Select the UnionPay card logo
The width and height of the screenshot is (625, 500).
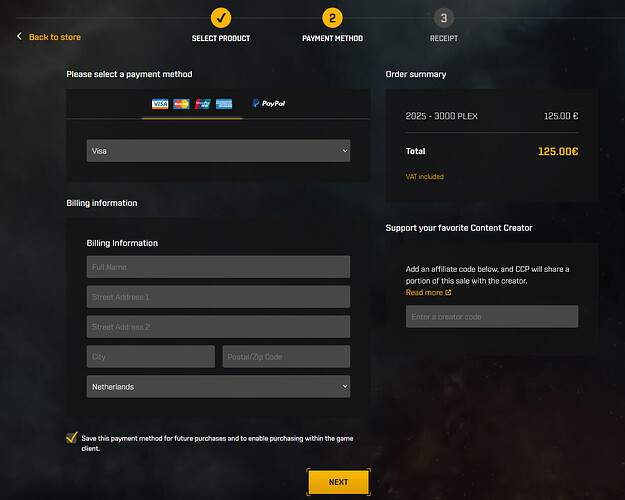point(202,104)
